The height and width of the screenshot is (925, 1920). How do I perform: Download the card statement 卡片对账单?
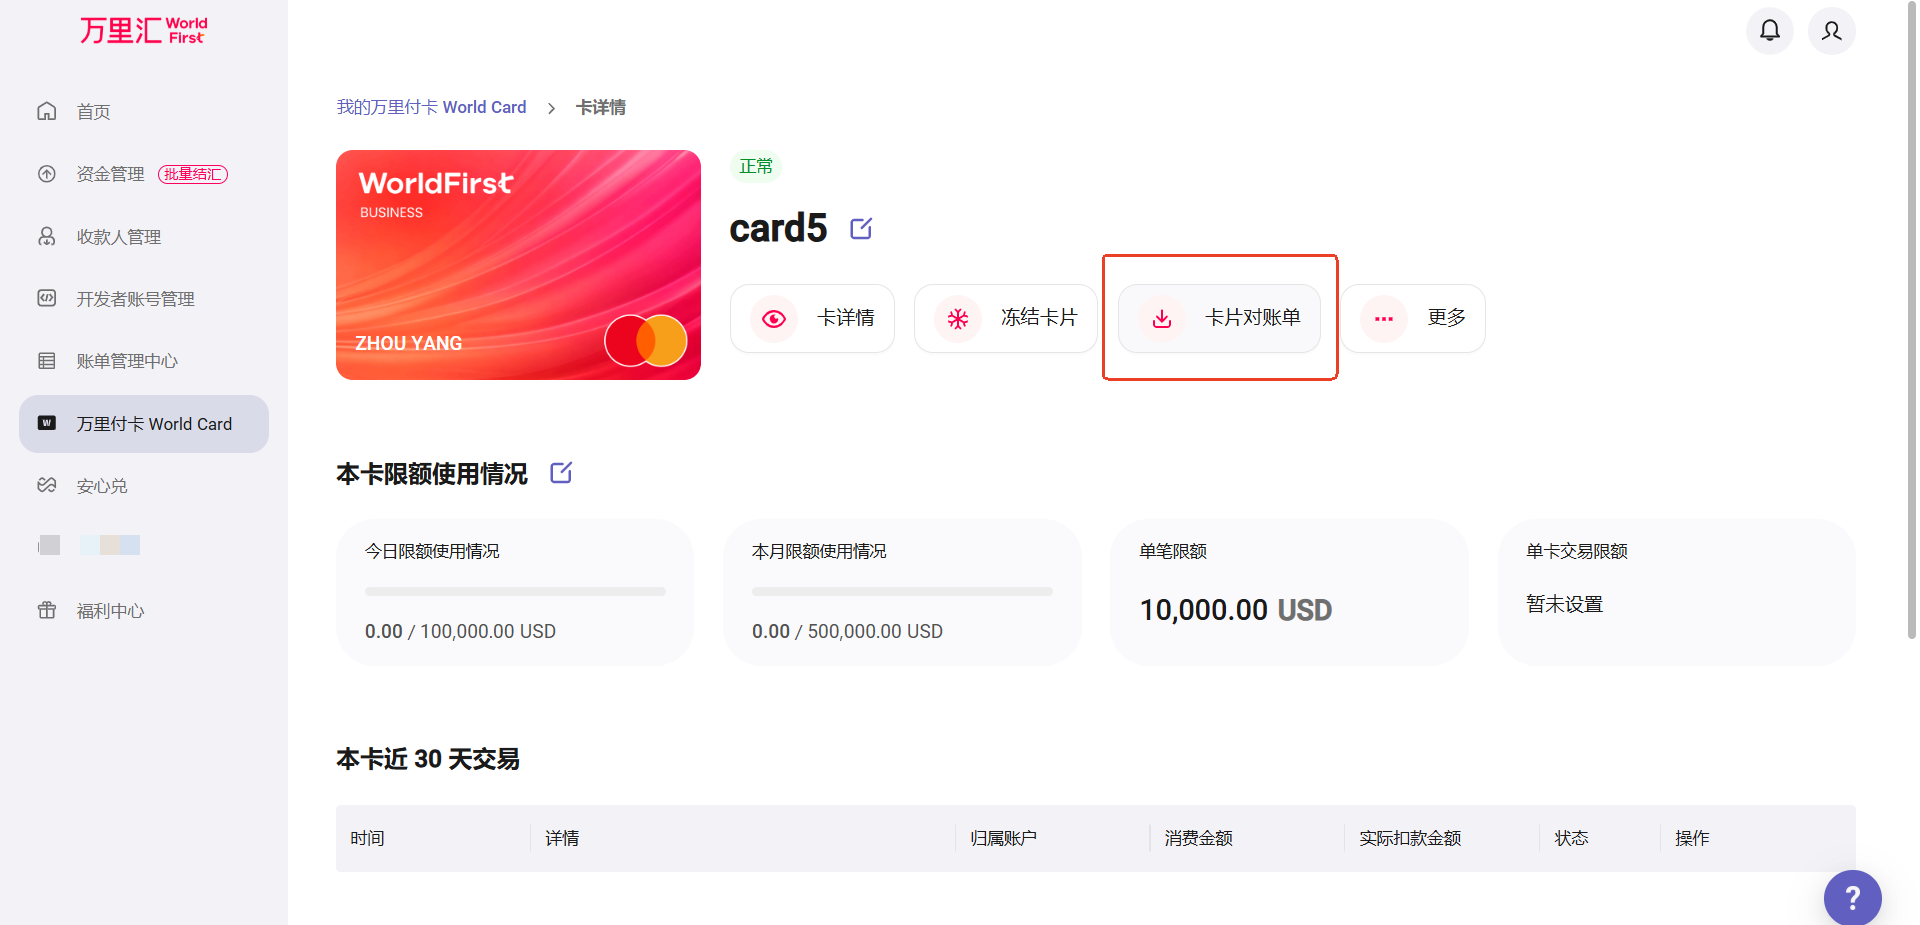(x=1219, y=319)
